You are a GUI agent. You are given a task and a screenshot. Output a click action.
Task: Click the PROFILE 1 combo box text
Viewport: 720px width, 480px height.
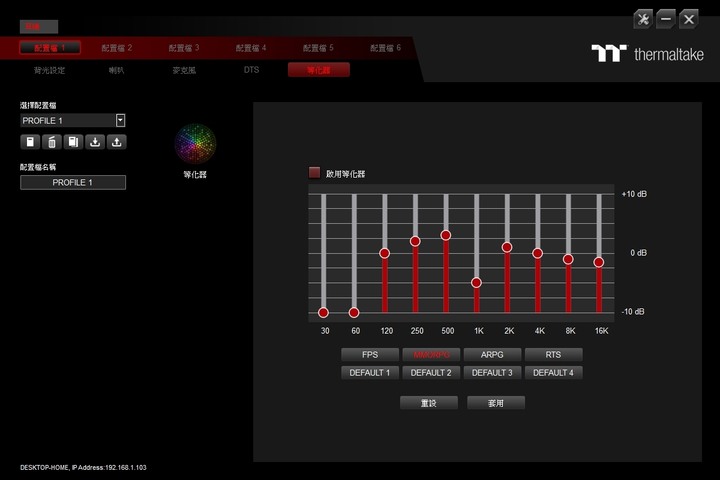42,120
